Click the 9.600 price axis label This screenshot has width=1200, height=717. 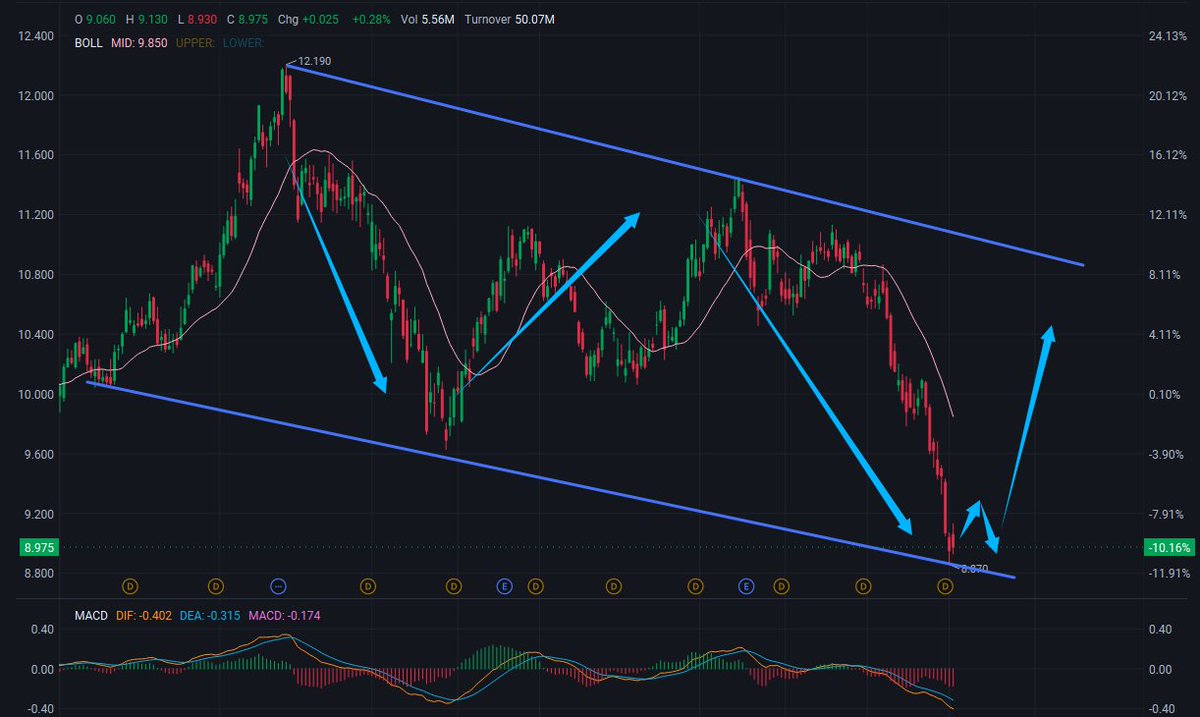pos(36,454)
